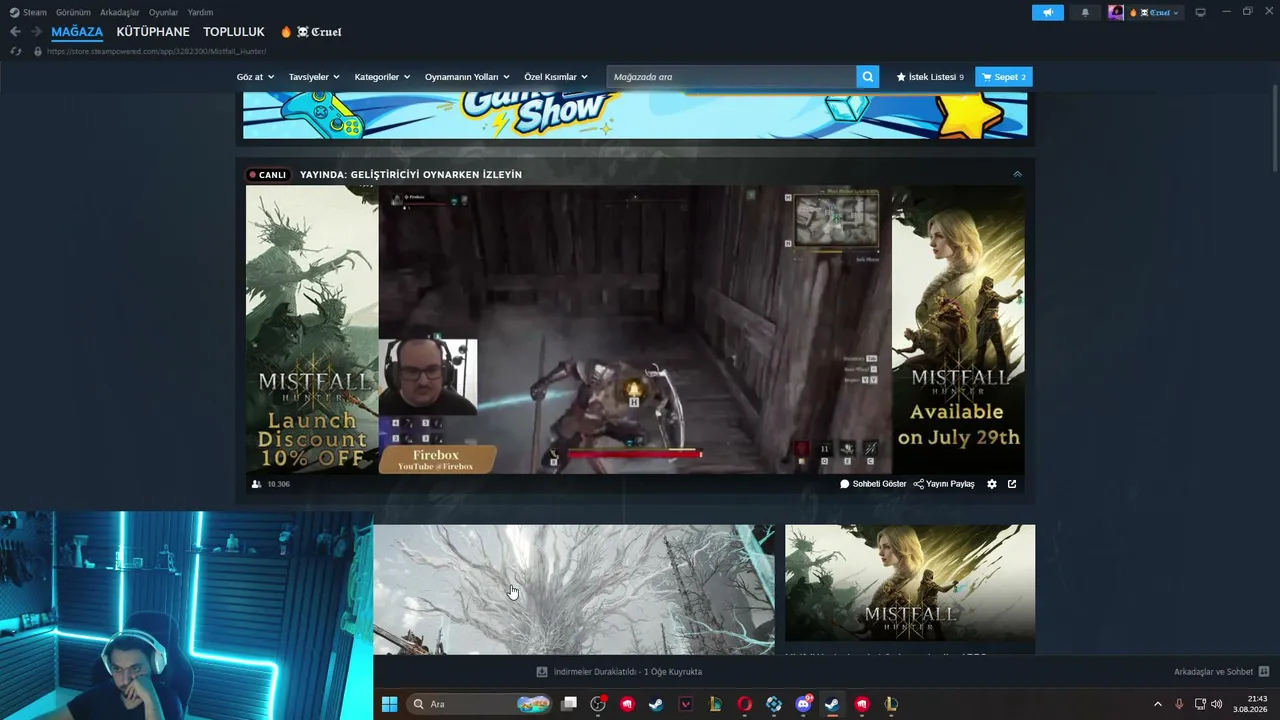Screen dimensions: 1280x720
Task: Open İstek Listesi wishlist
Action: tap(930, 77)
